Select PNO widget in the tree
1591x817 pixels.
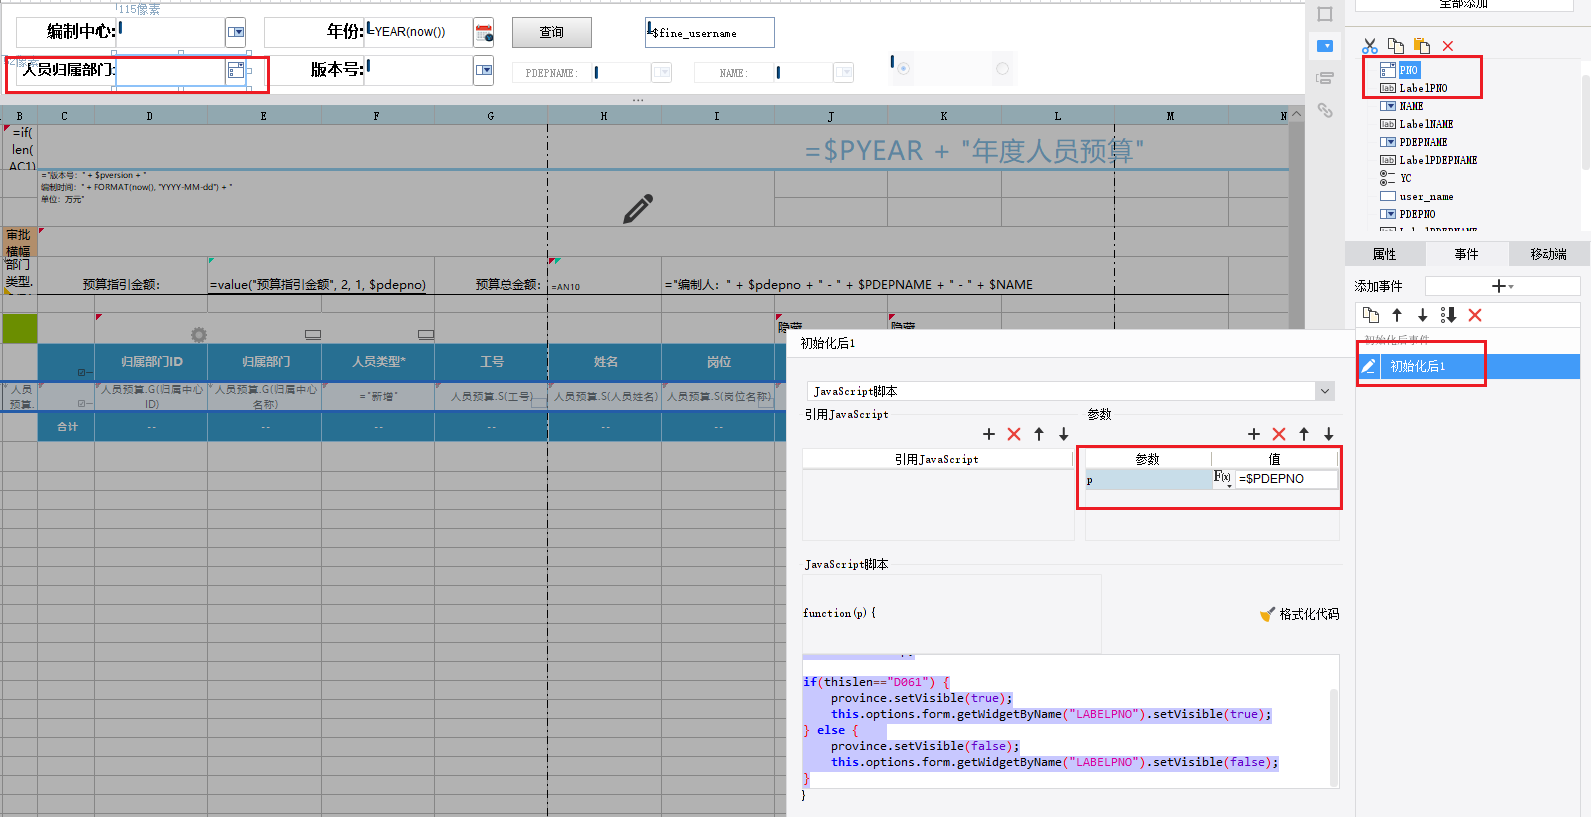pos(1408,70)
